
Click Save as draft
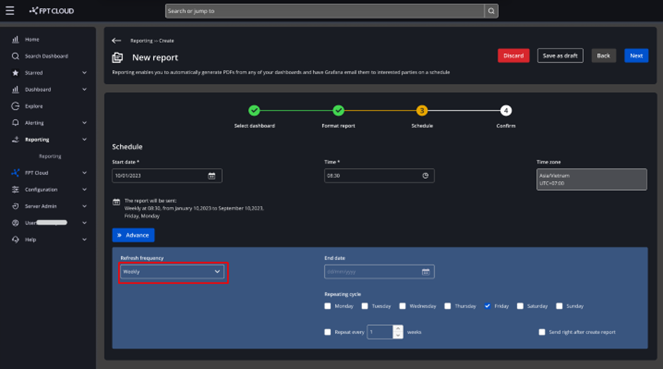click(560, 56)
